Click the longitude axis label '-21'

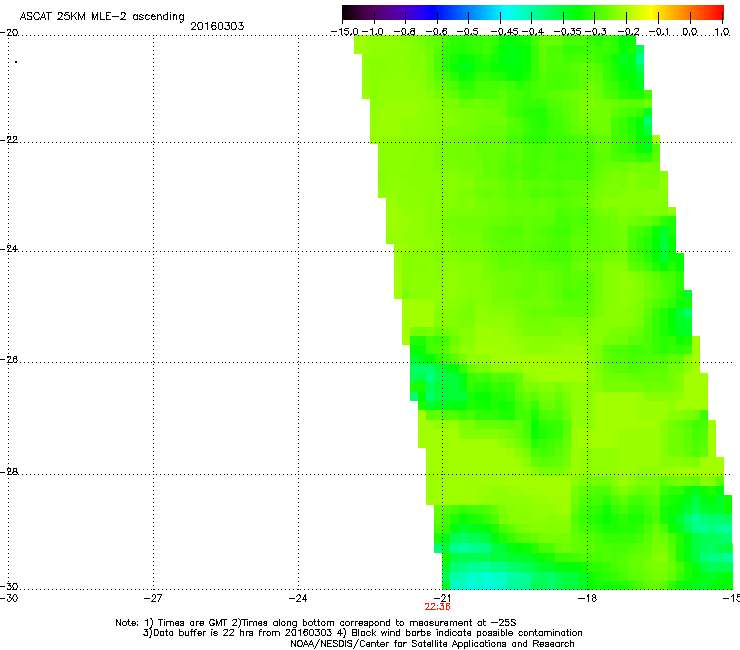click(x=442, y=598)
